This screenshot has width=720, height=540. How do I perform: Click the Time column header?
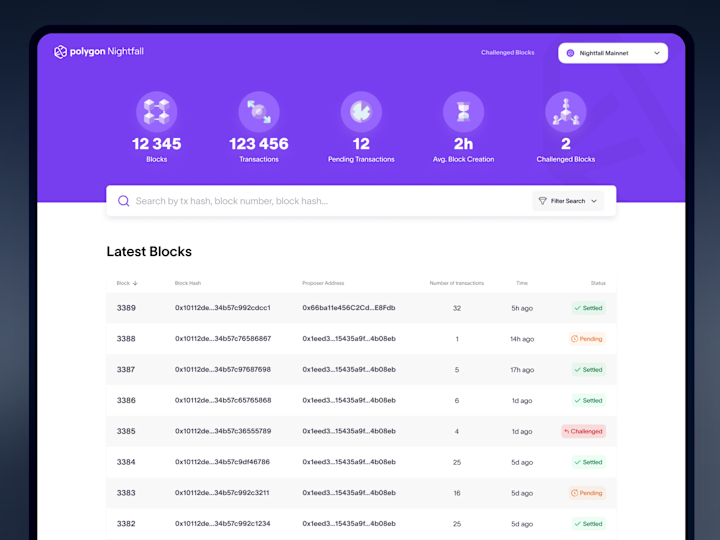(522, 283)
